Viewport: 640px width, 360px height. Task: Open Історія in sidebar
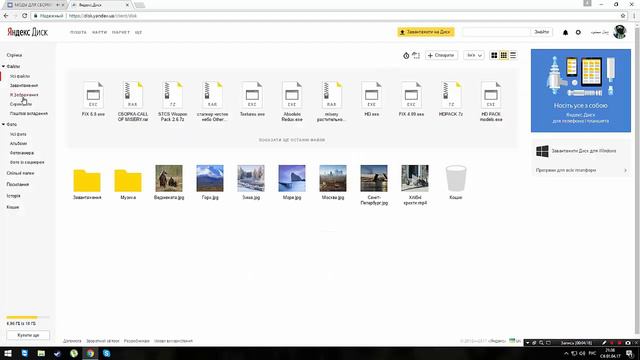pos(13,196)
